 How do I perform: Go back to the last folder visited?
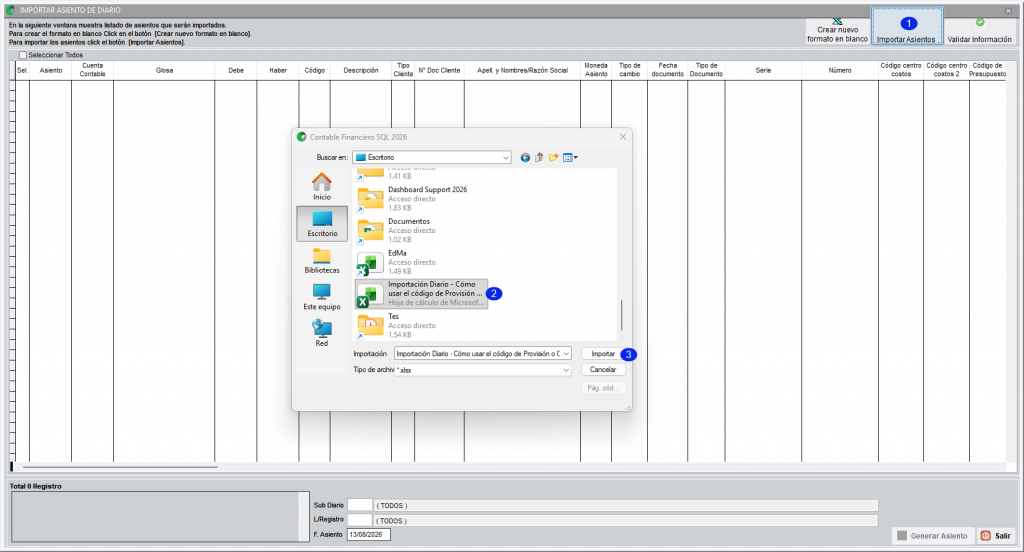[x=525, y=157]
